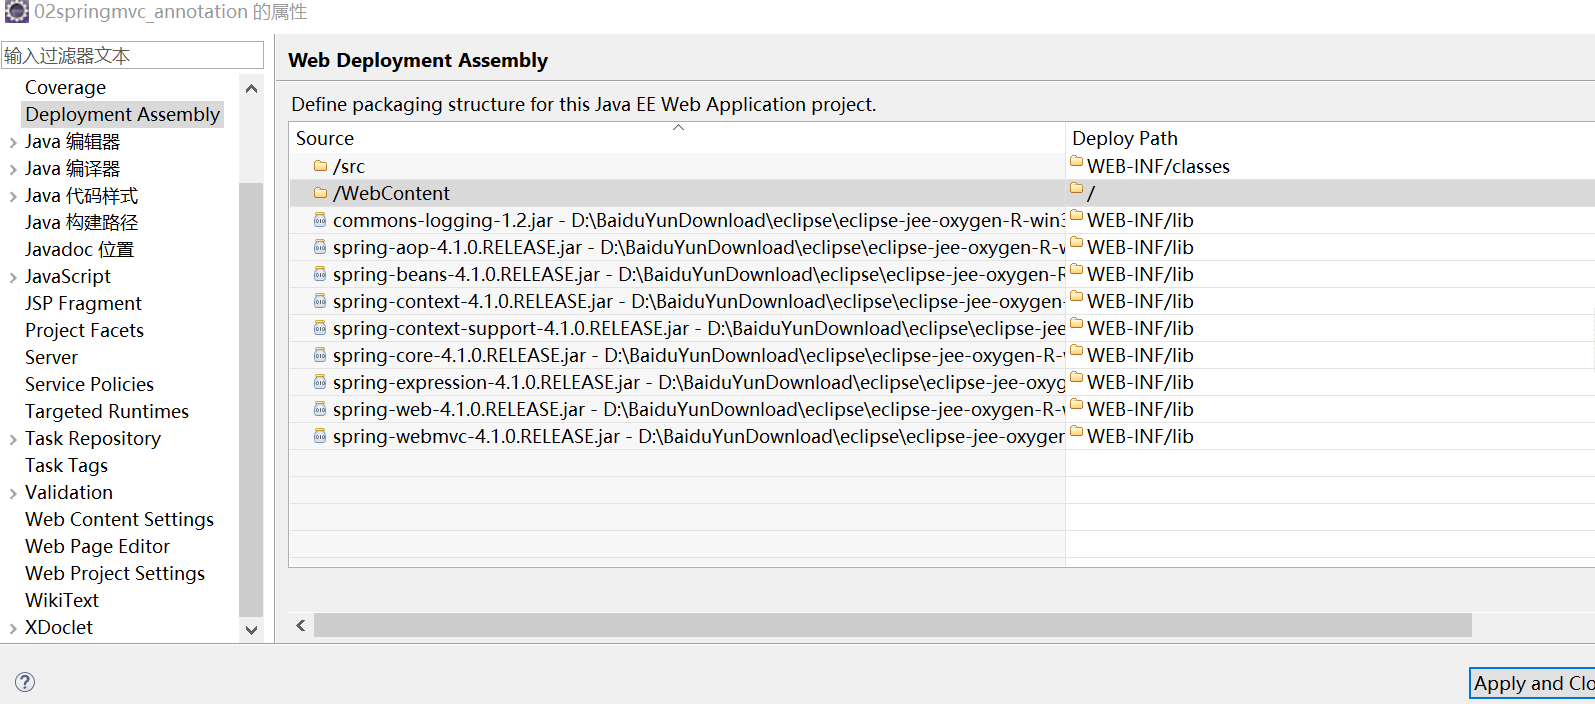The width and height of the screenshot is (1595, 704).
Task: Expand the XDoclet tree node
Action: pyautogui.click(x=13, y=628)
